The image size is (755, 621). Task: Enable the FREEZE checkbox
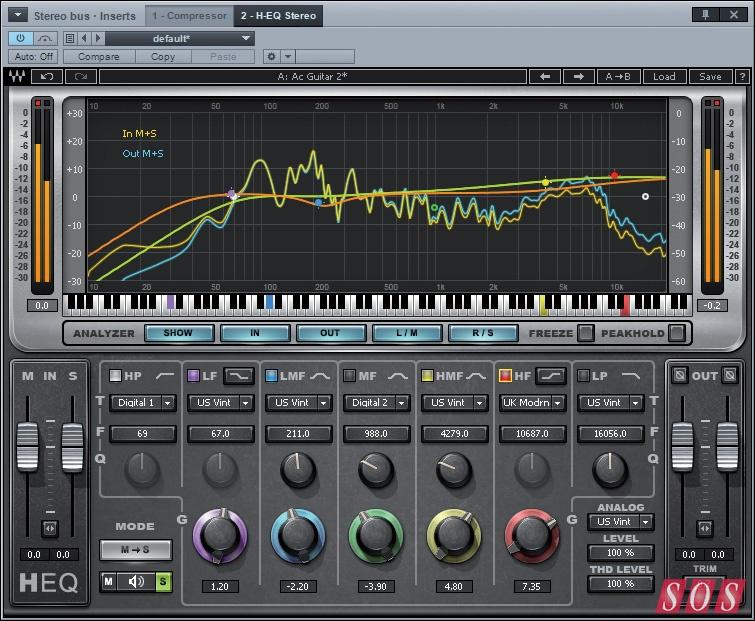[x=586, y=333]
